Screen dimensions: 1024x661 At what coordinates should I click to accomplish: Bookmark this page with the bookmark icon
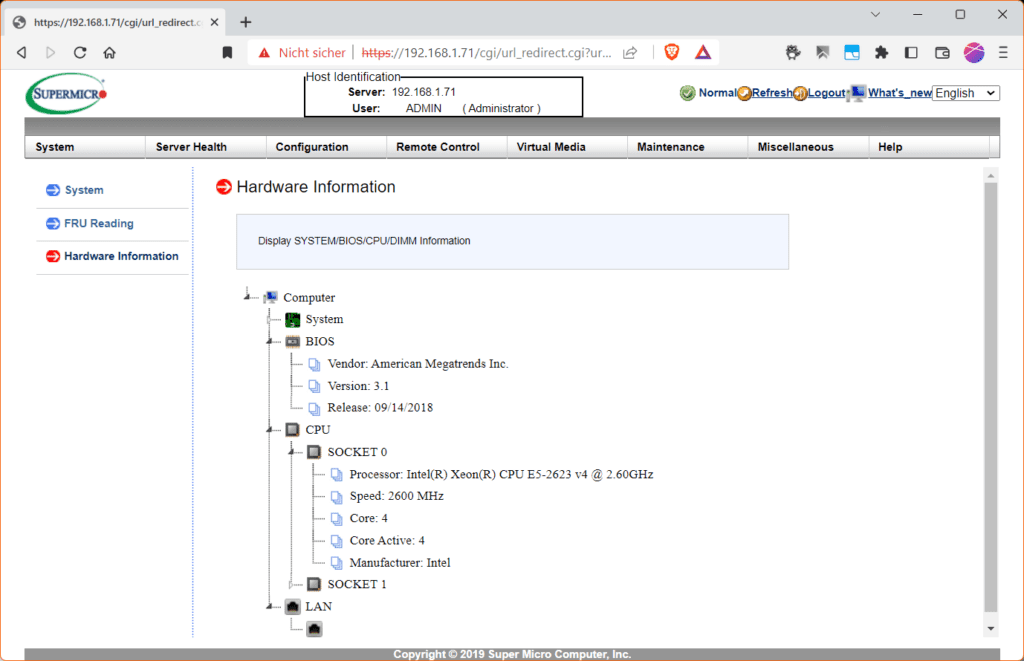[x=227, y=53]
